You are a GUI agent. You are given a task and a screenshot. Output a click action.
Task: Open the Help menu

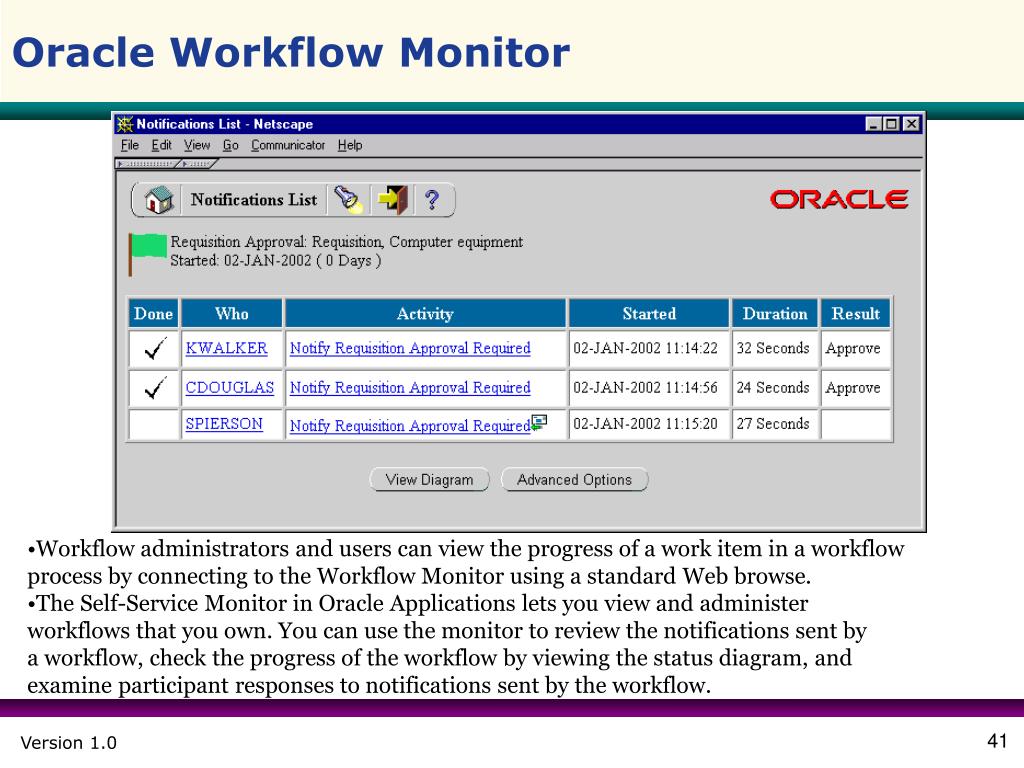point(349,145)
